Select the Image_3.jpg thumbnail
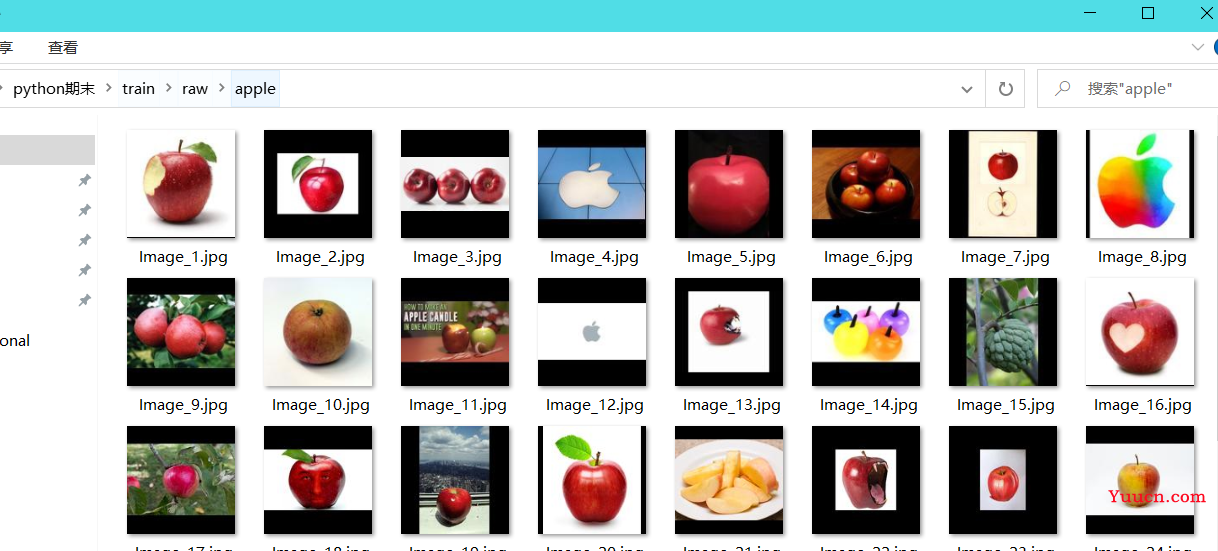The width and height of the screenshot is (1218, 551). (455, 184)
